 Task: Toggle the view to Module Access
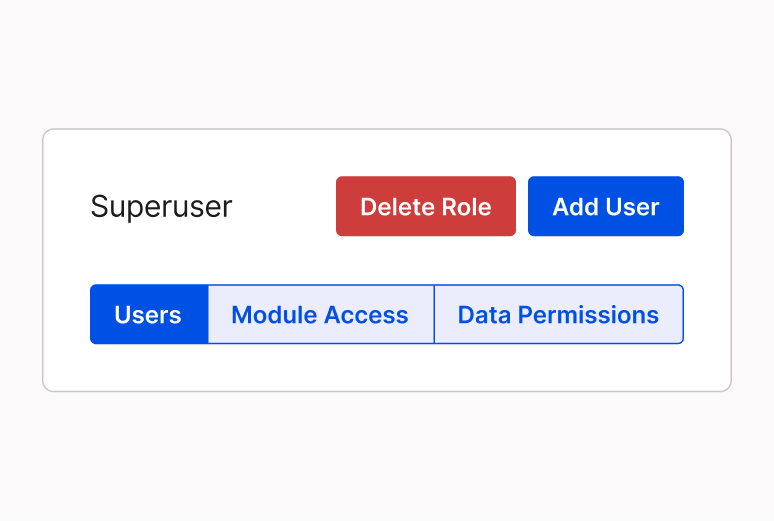coord(321,314)
